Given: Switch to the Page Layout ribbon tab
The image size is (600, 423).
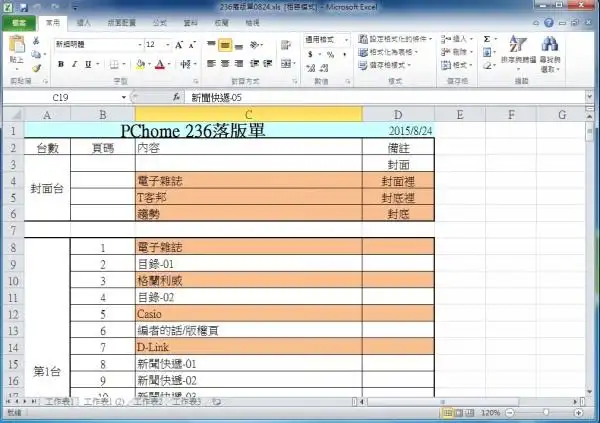Looking at the screenshot, I should (x=122, y=23).
